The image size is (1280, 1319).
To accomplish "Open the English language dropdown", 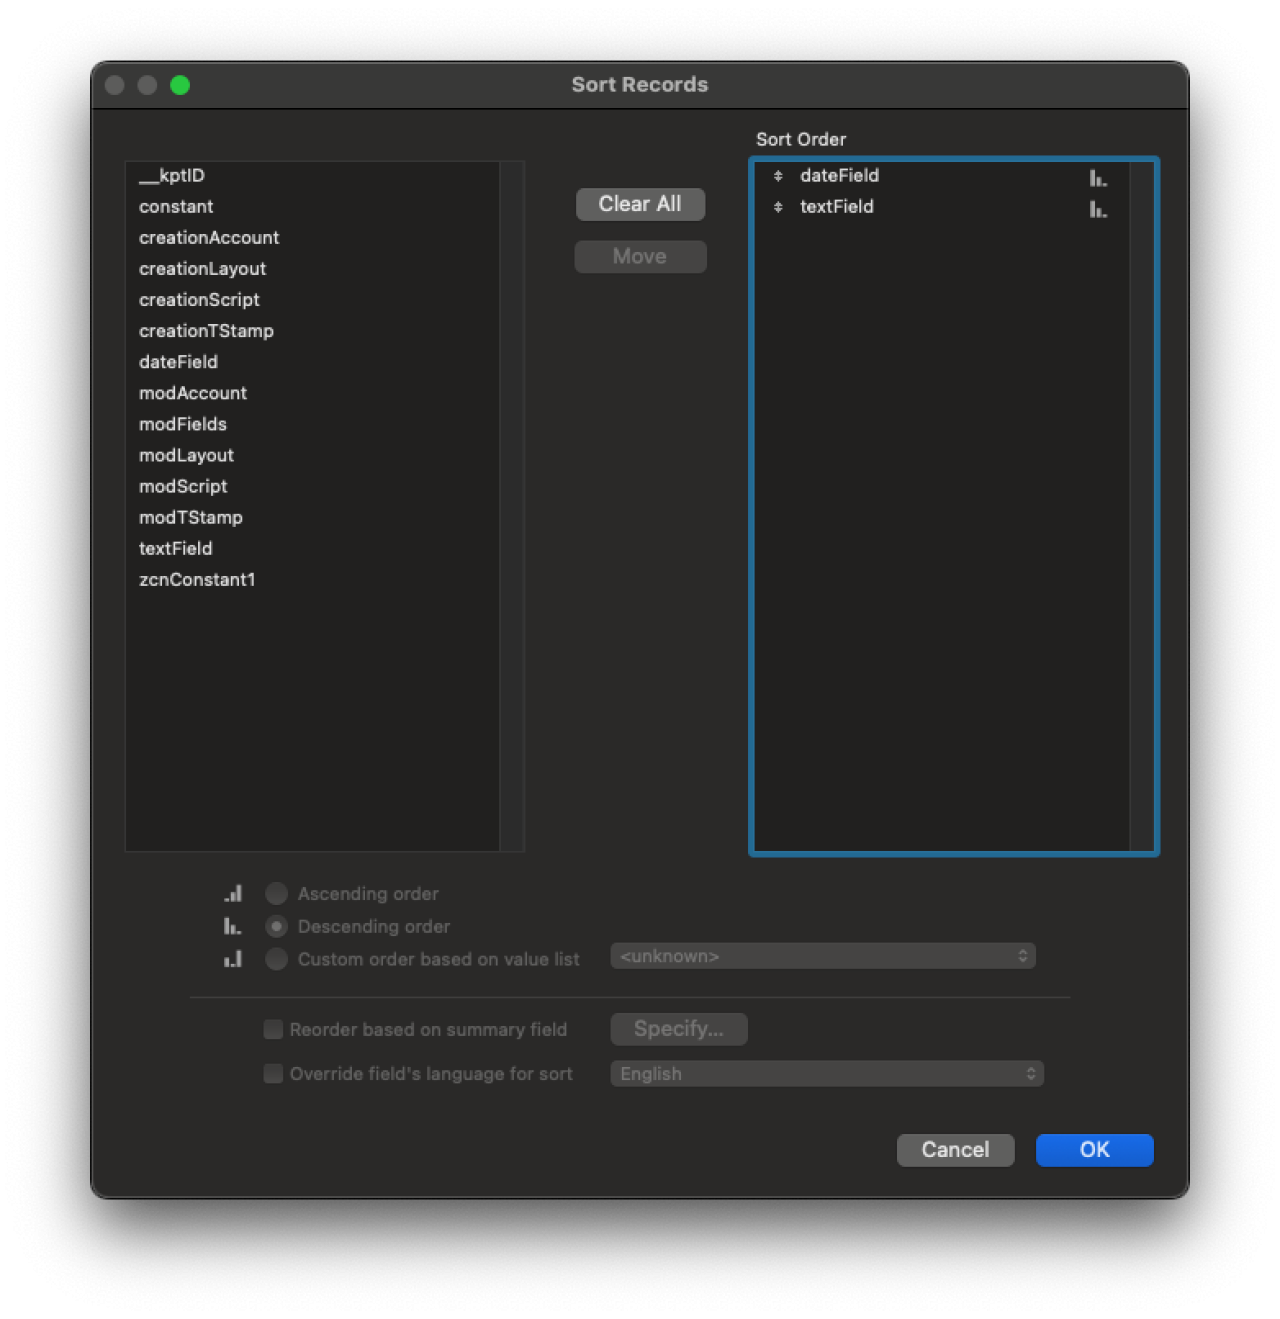I will click(x=826, y=1073).
